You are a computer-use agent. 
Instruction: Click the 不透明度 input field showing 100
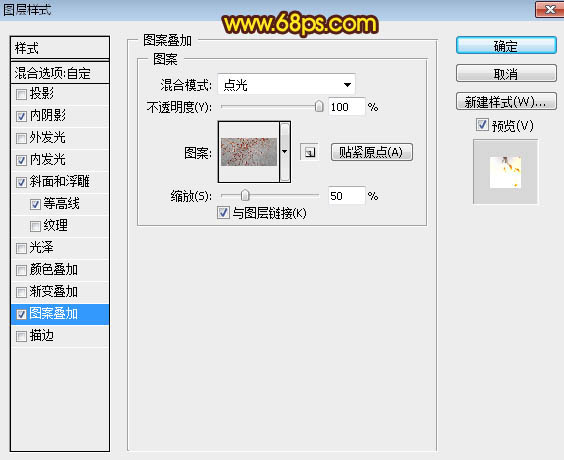(347, 107)
